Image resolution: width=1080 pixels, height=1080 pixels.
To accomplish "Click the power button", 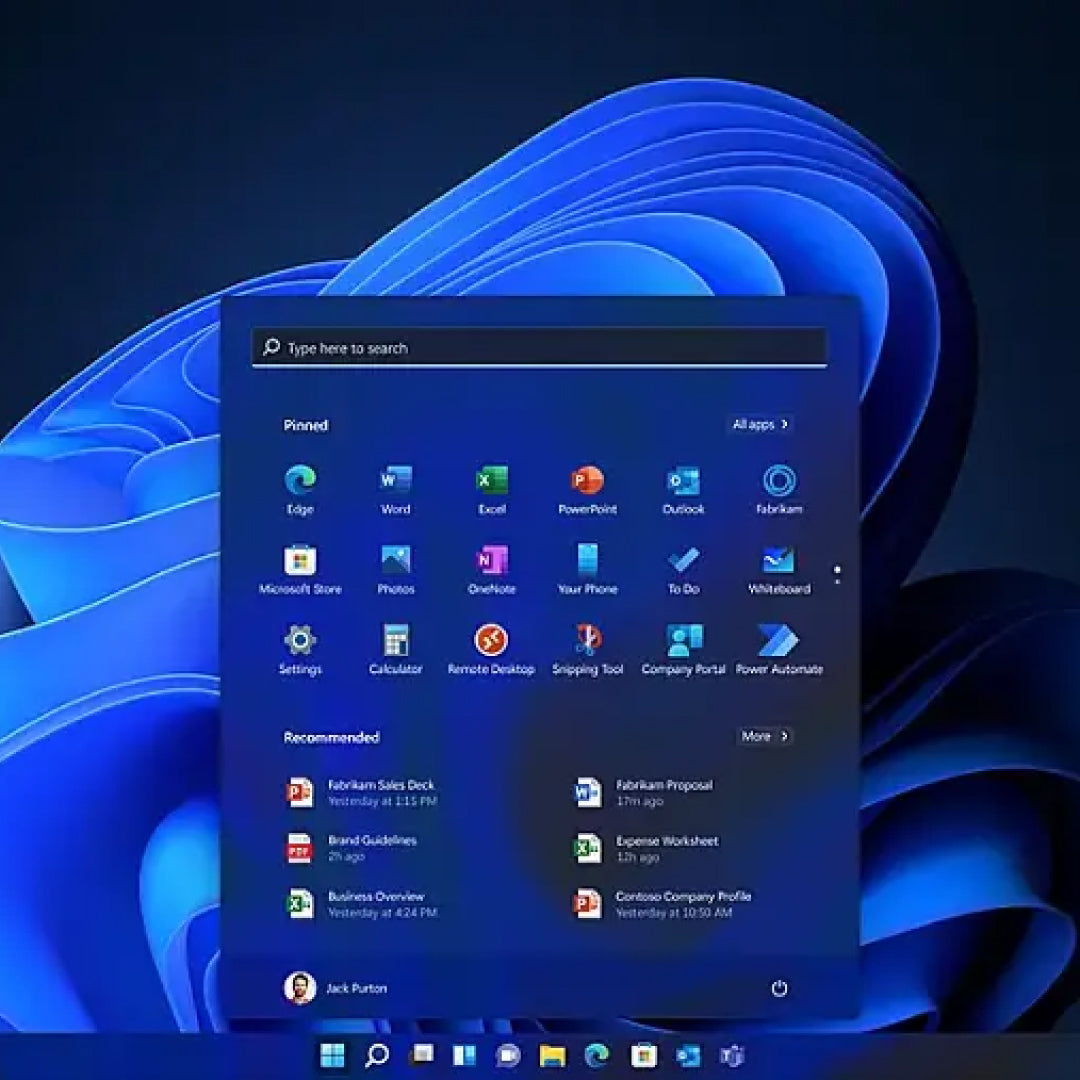I will [x=779, y=988].
